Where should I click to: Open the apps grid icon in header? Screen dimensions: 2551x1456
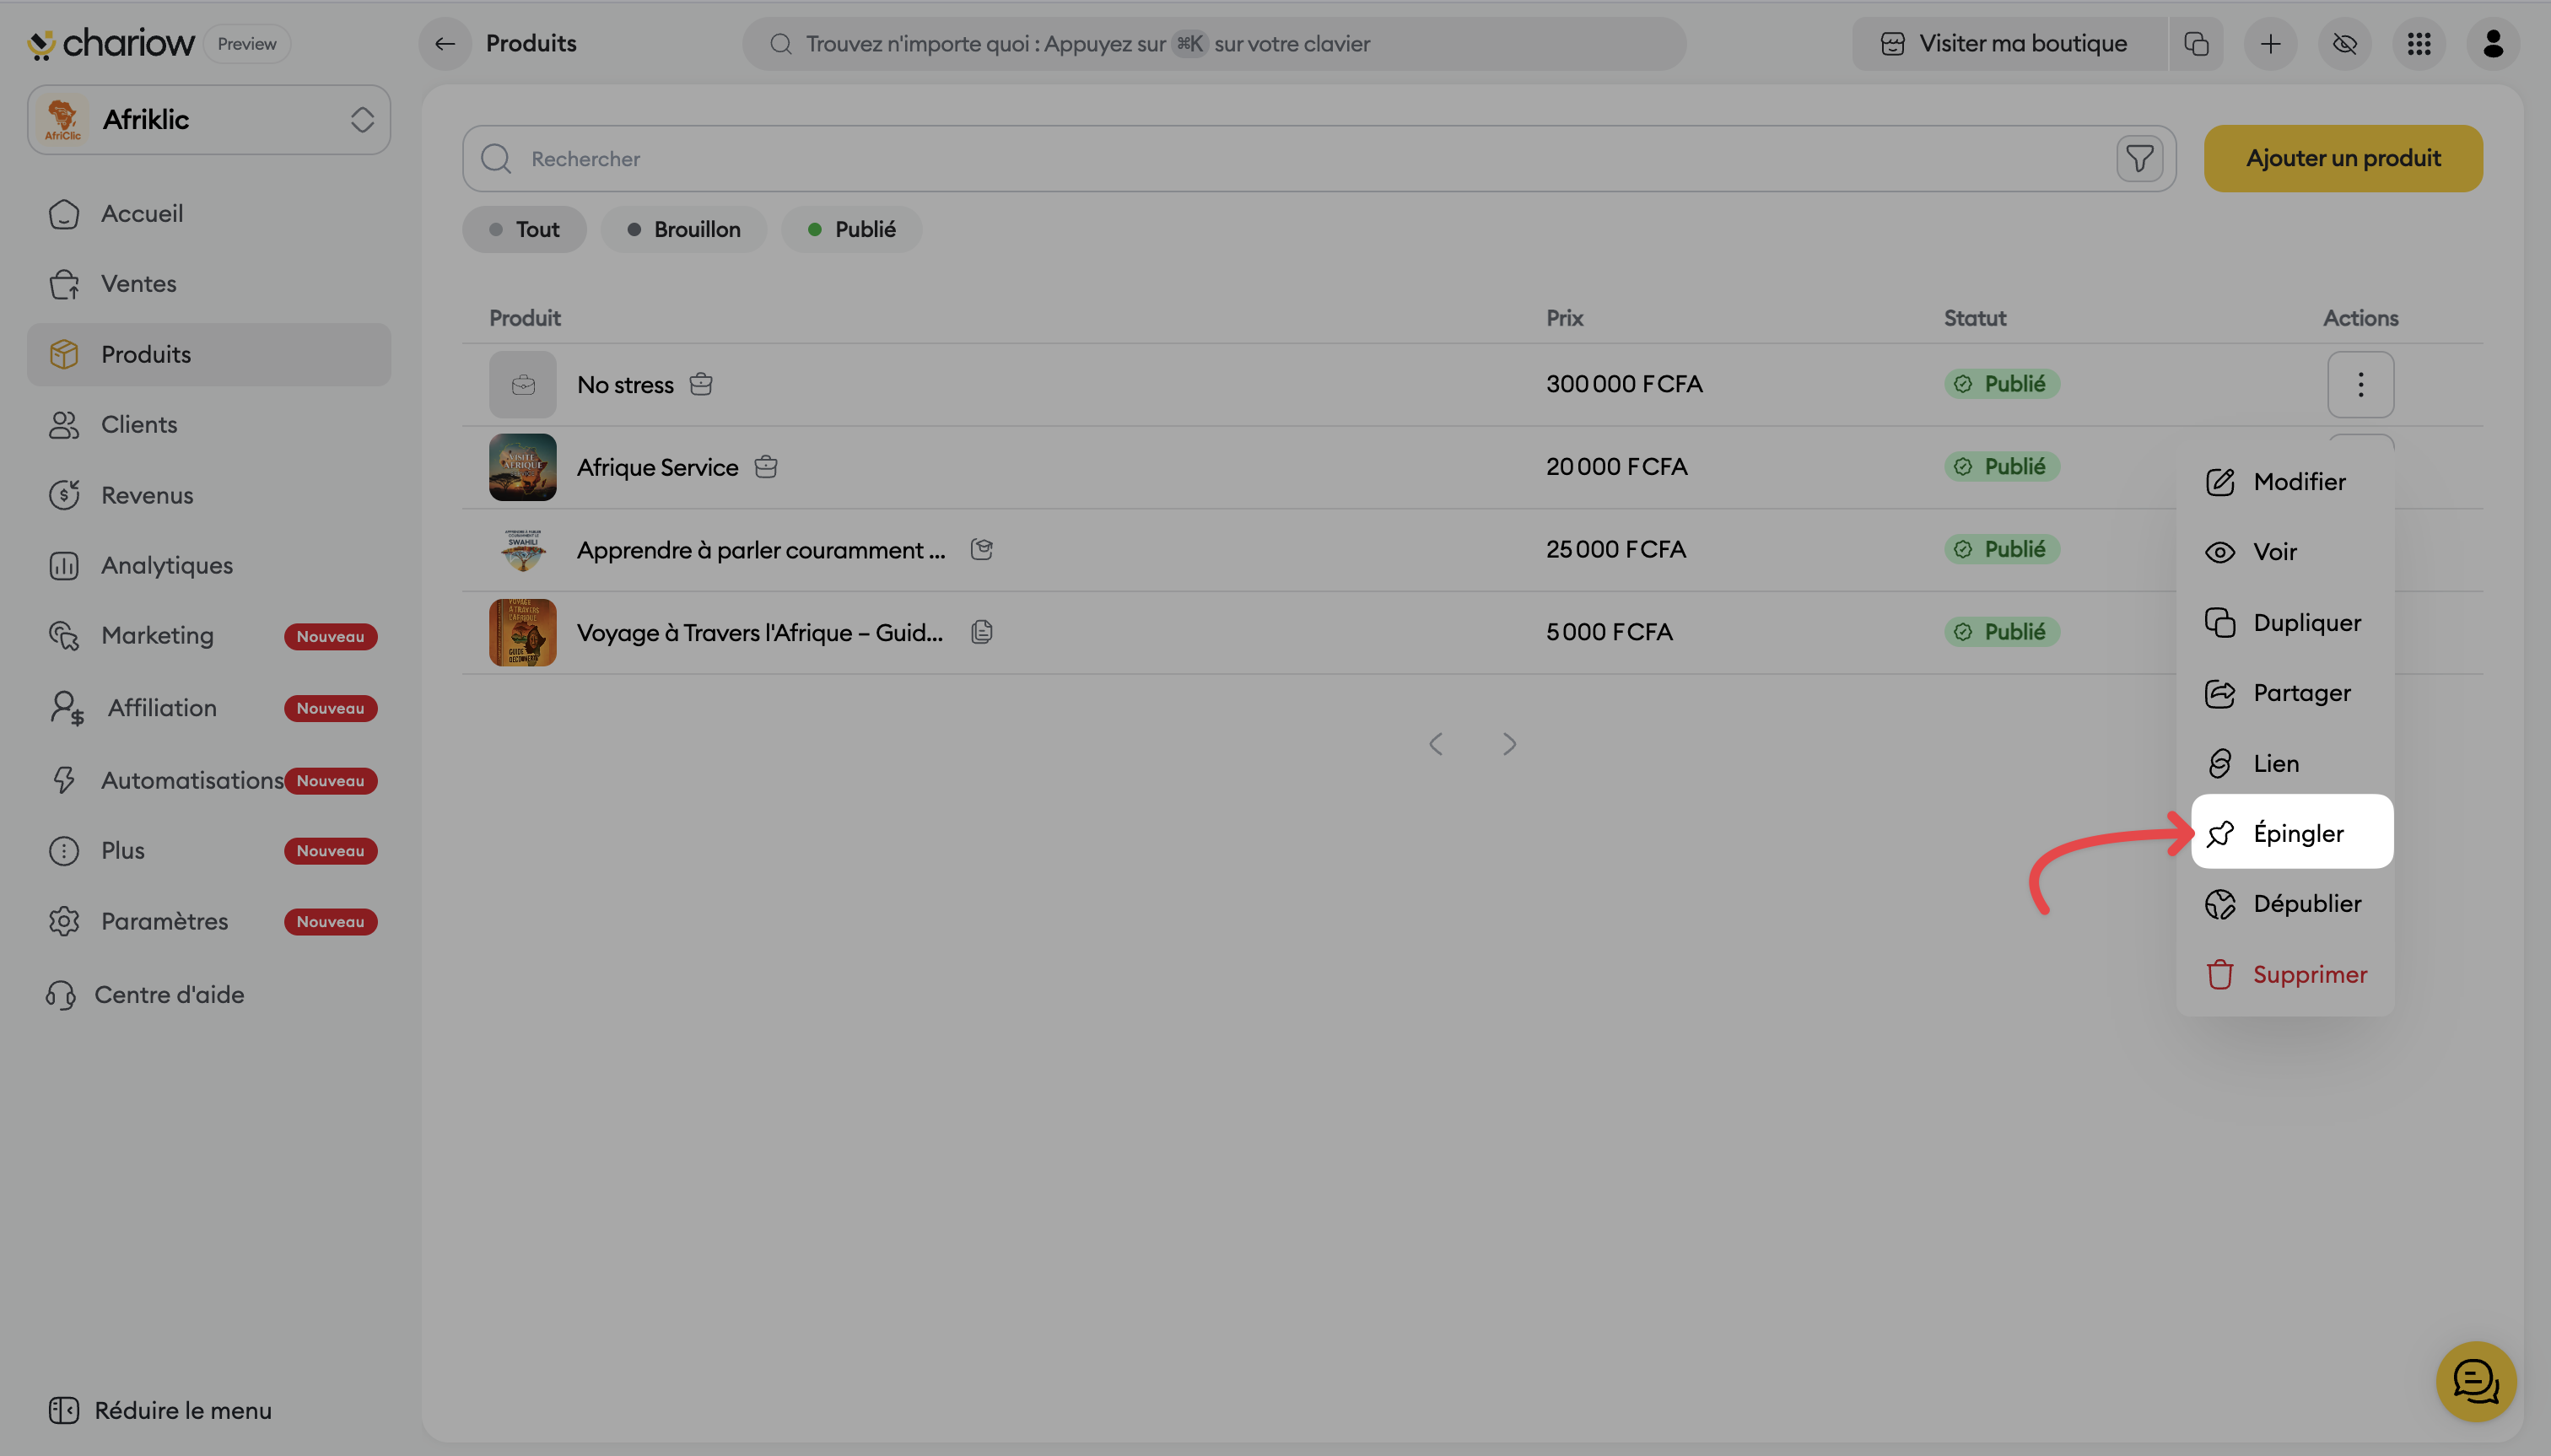[2418, 44]
